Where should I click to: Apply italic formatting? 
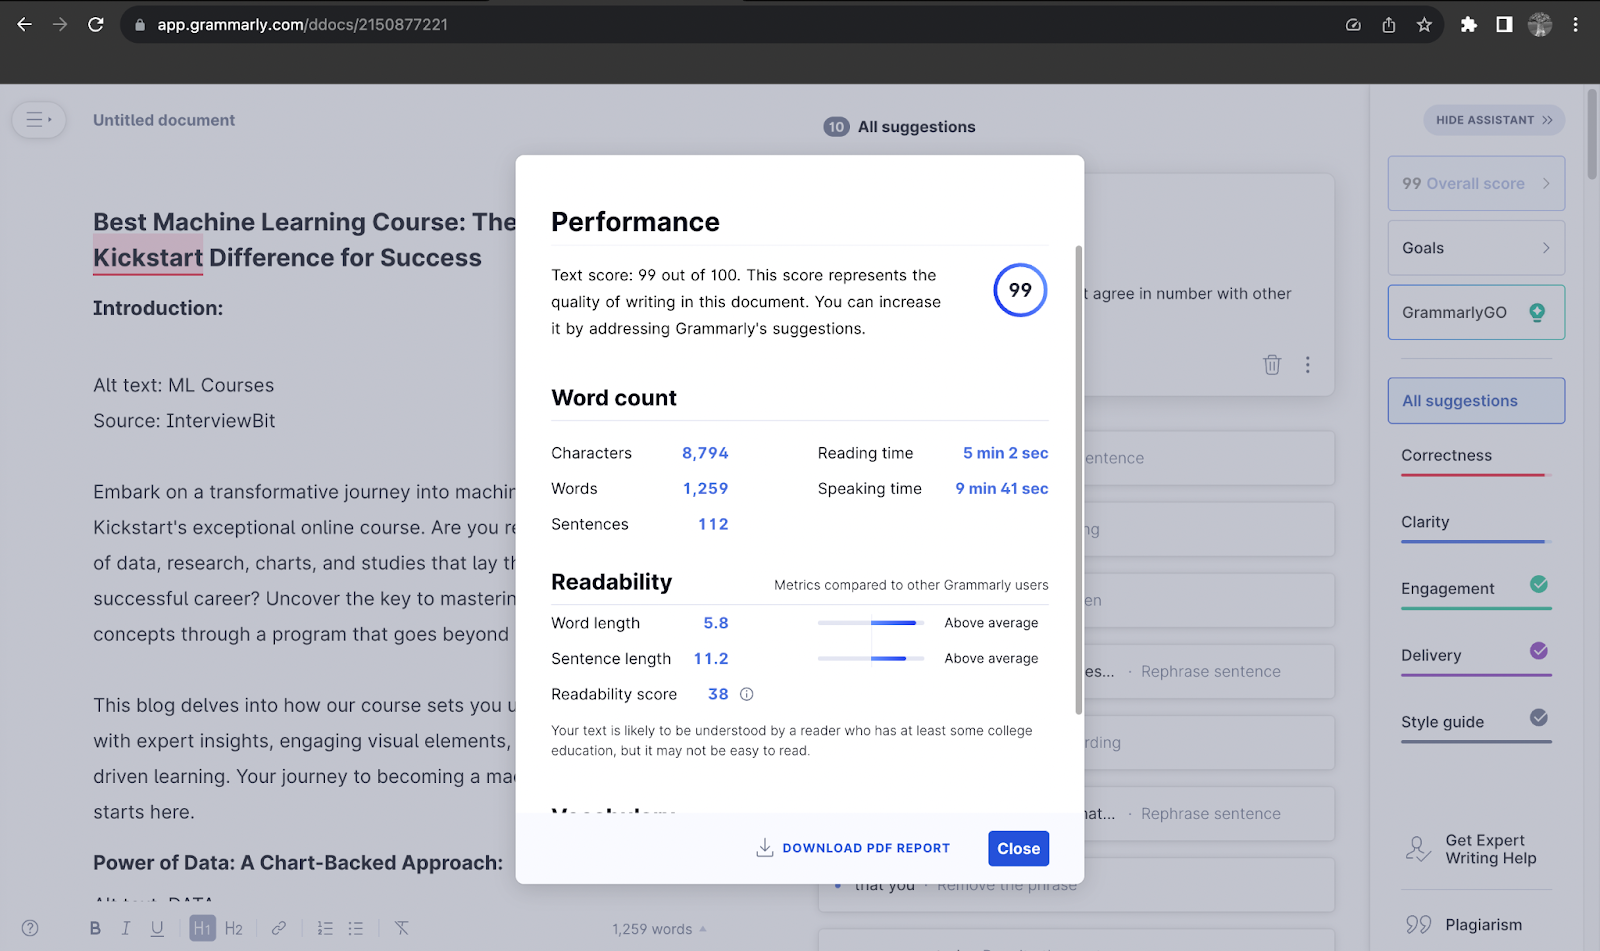pos(126,928)
